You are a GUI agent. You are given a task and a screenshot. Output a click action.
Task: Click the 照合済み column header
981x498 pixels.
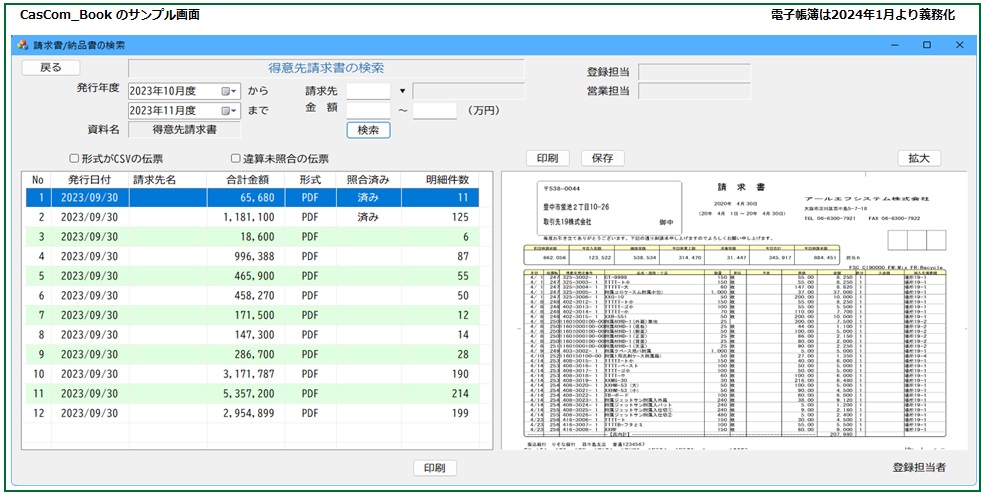[x=368, y=180]
